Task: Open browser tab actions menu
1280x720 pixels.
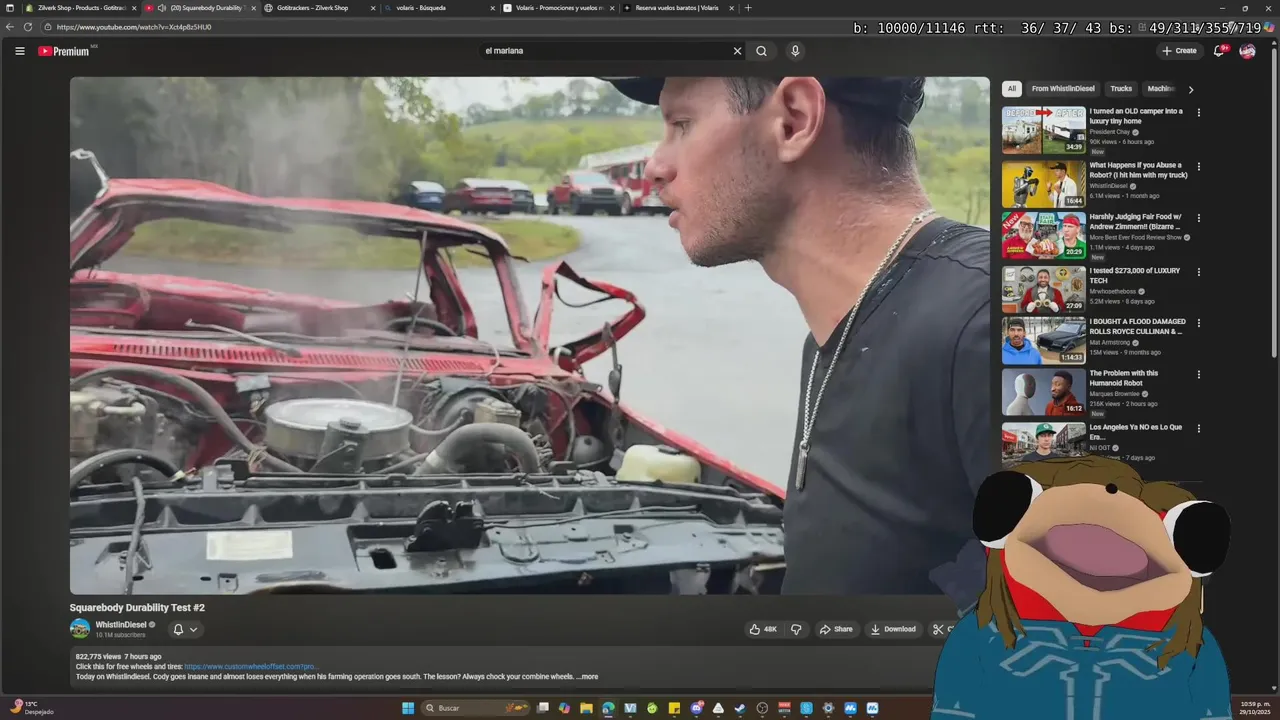Action: (10, 8)
